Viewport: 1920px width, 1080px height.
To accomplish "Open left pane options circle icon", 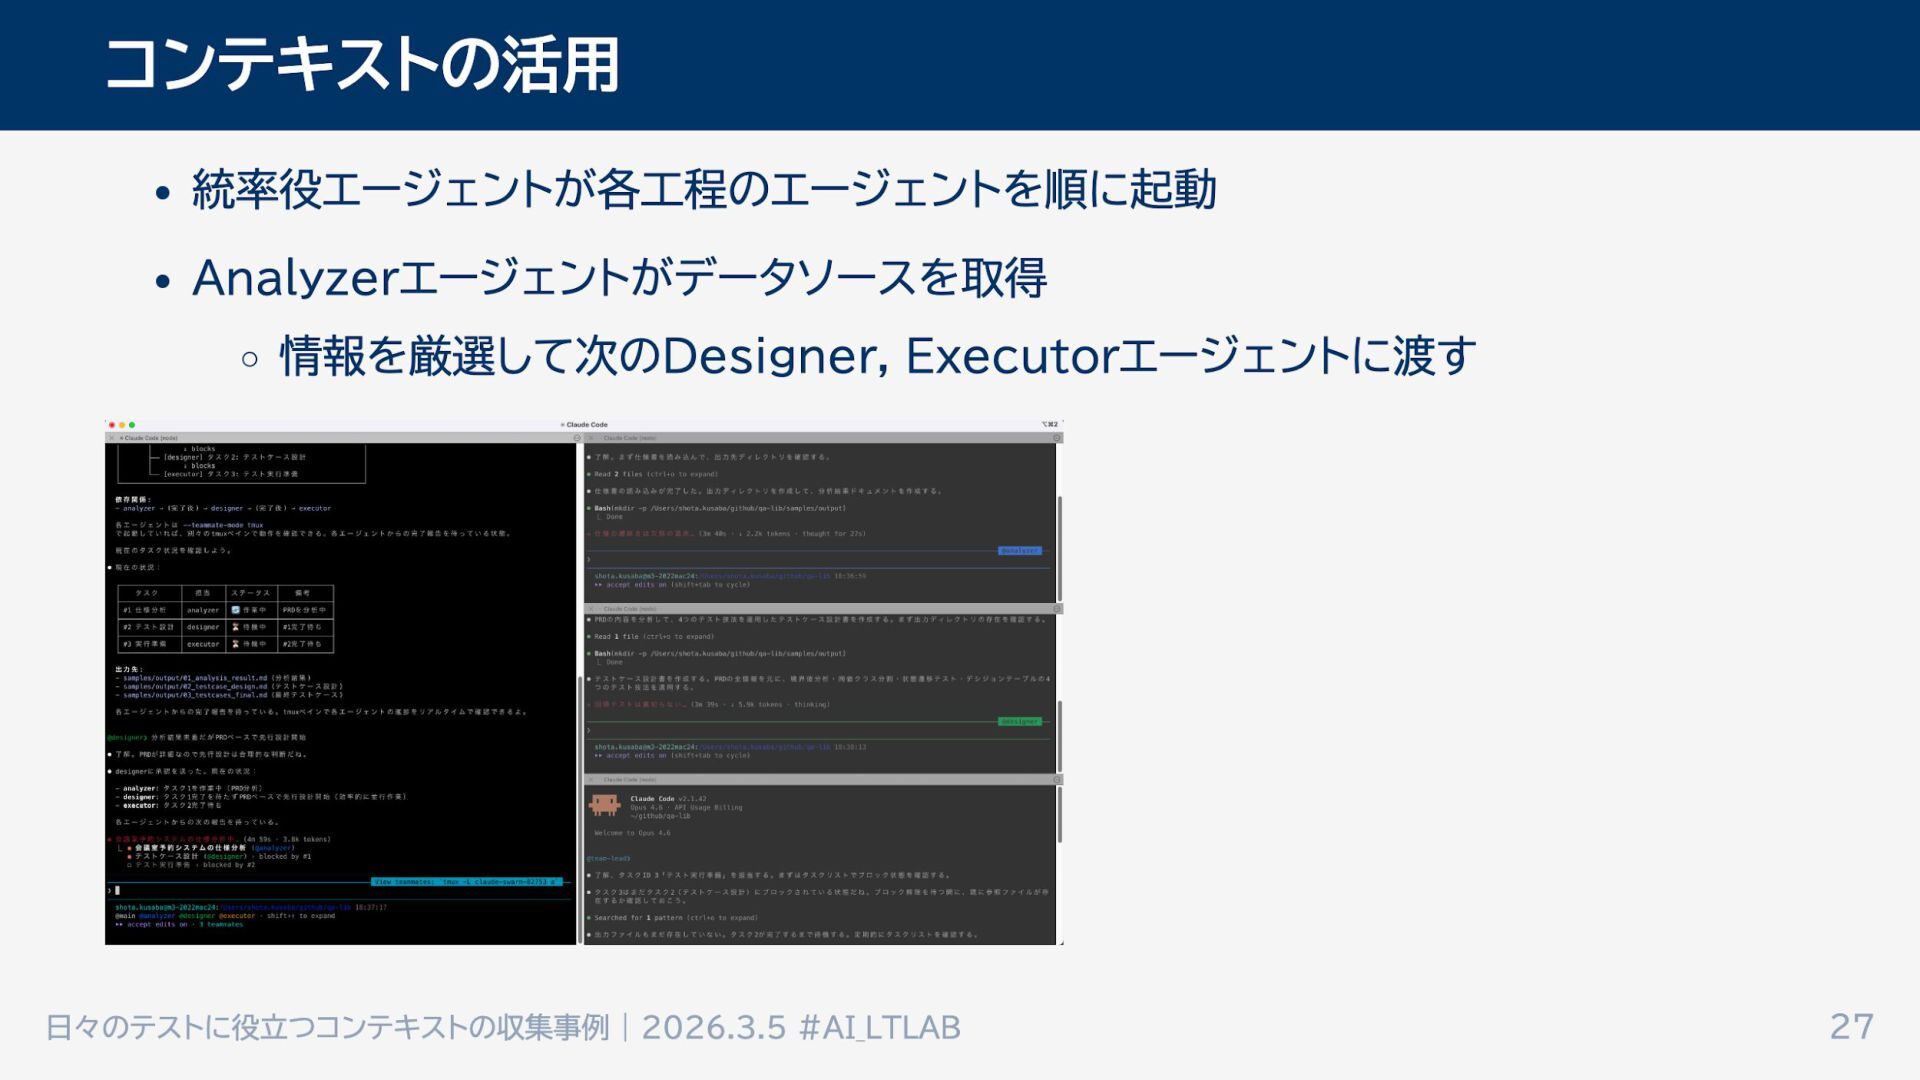I will (x=577, y=438).
